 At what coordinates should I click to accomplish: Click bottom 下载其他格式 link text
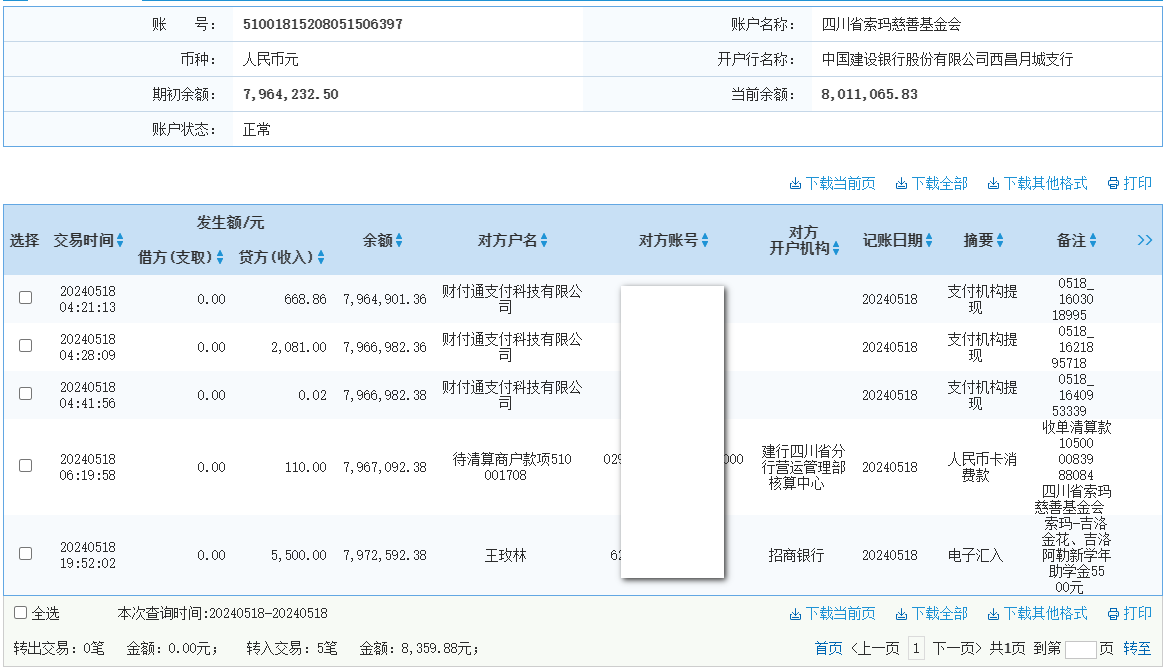coord(1045,614)
